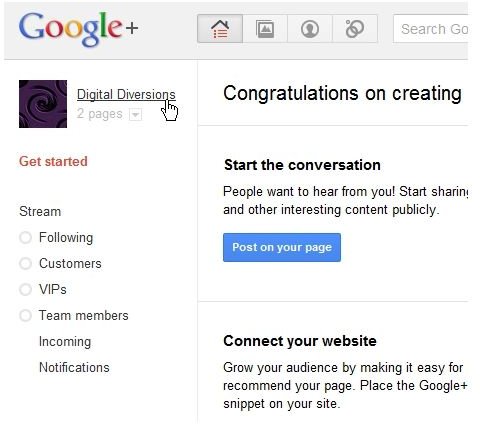Open the Home stream icon
This screenshot has height=424, width=480.
click(220, 29)
